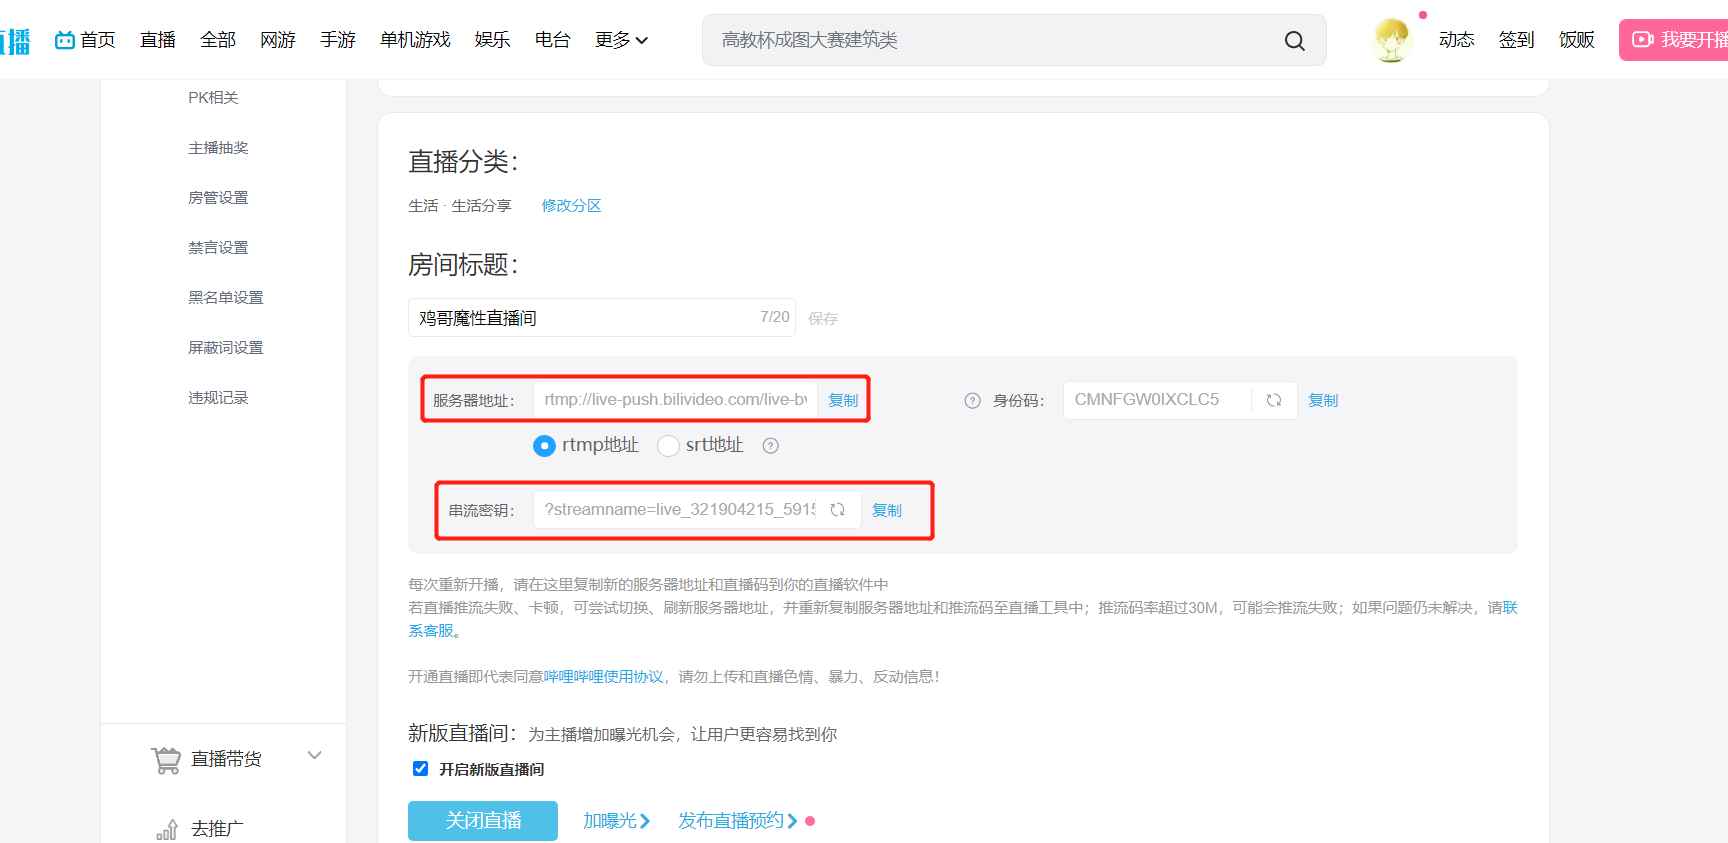Select the rtmp地址 radio button
This screenshot has width=1728, height=843.
[x=544, y=446]
